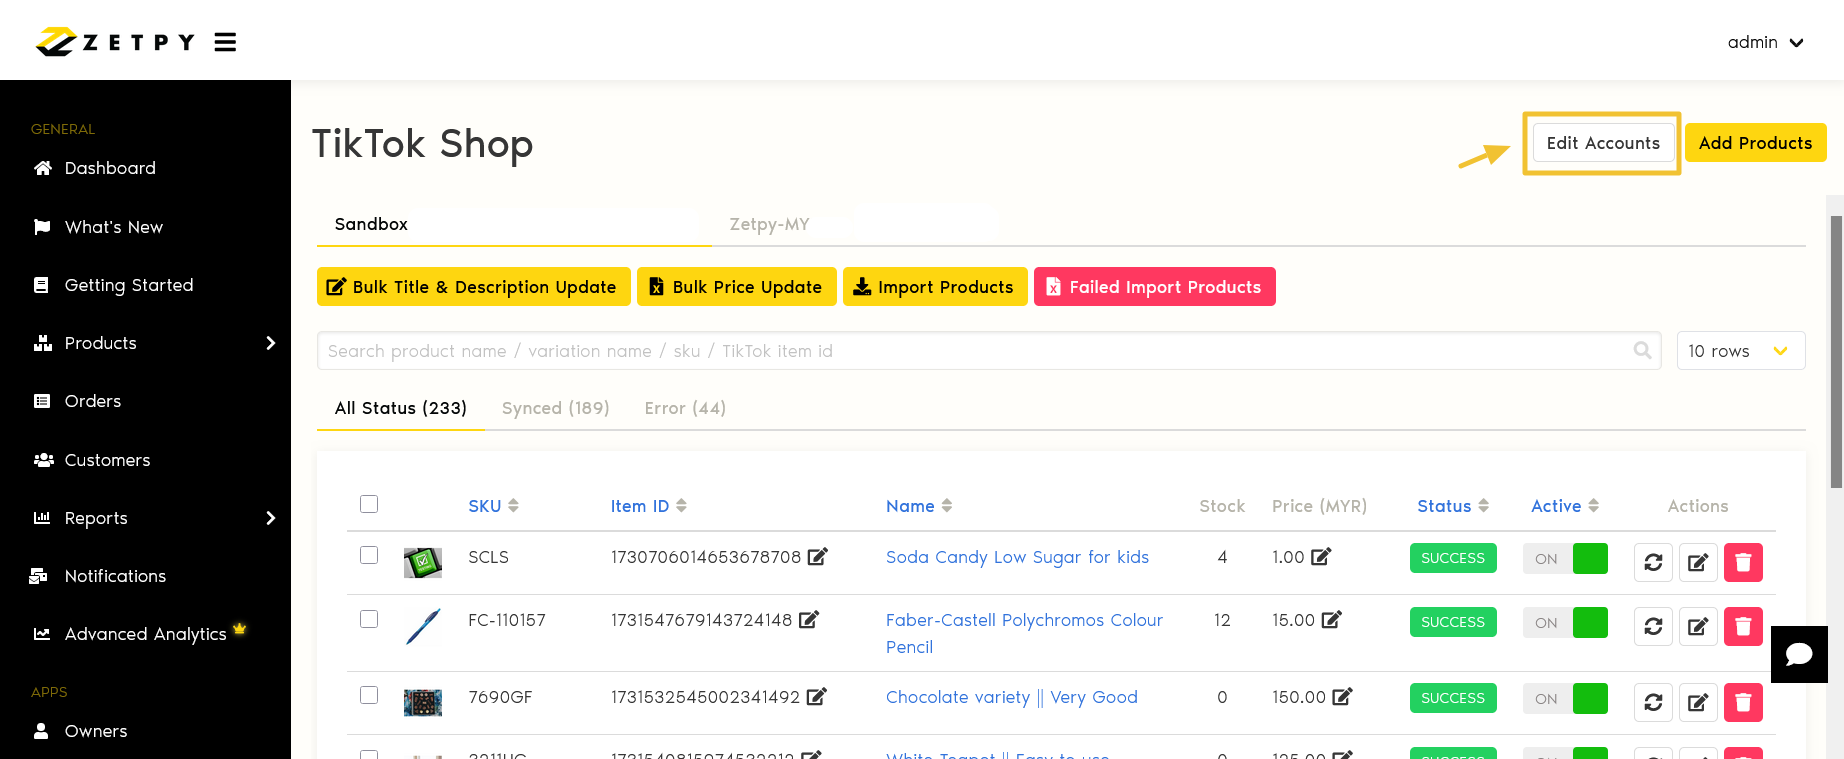The image size is (1844, 759).
Task: Check the 7690GF row checkbox
Action: coord(369,695)
